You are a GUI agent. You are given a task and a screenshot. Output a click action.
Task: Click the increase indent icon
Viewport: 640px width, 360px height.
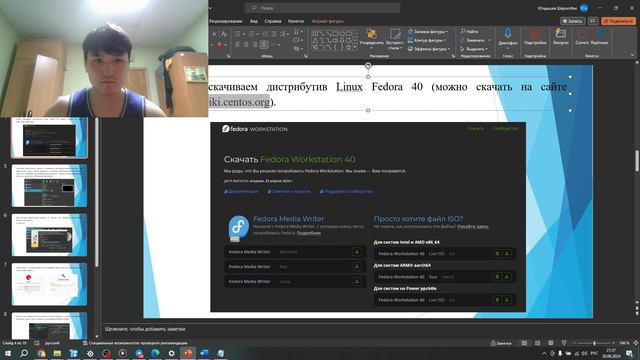[x=274, y=34]
